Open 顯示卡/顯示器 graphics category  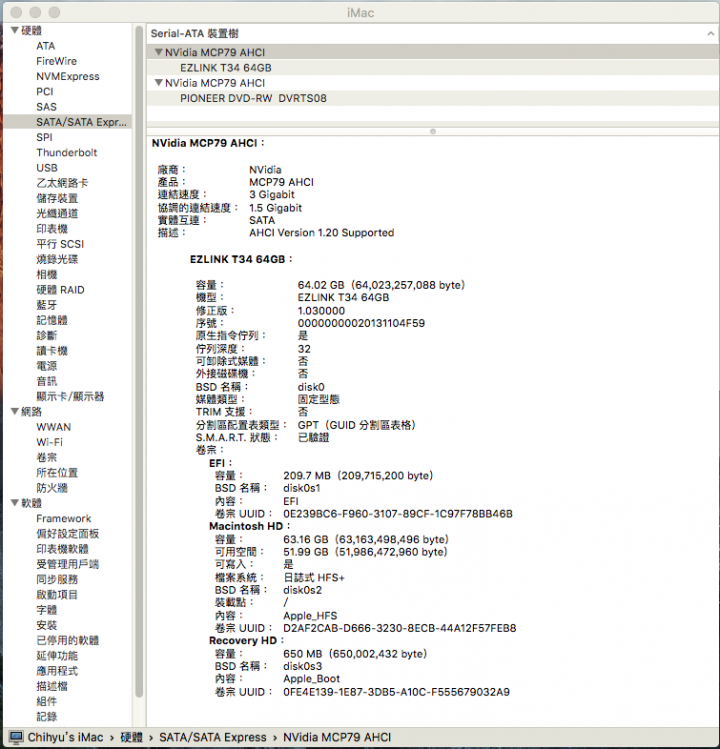[70, 396]
